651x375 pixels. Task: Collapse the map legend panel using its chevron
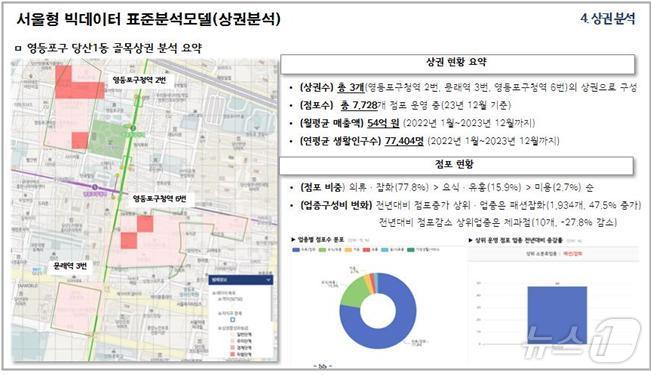click(268, 280)
